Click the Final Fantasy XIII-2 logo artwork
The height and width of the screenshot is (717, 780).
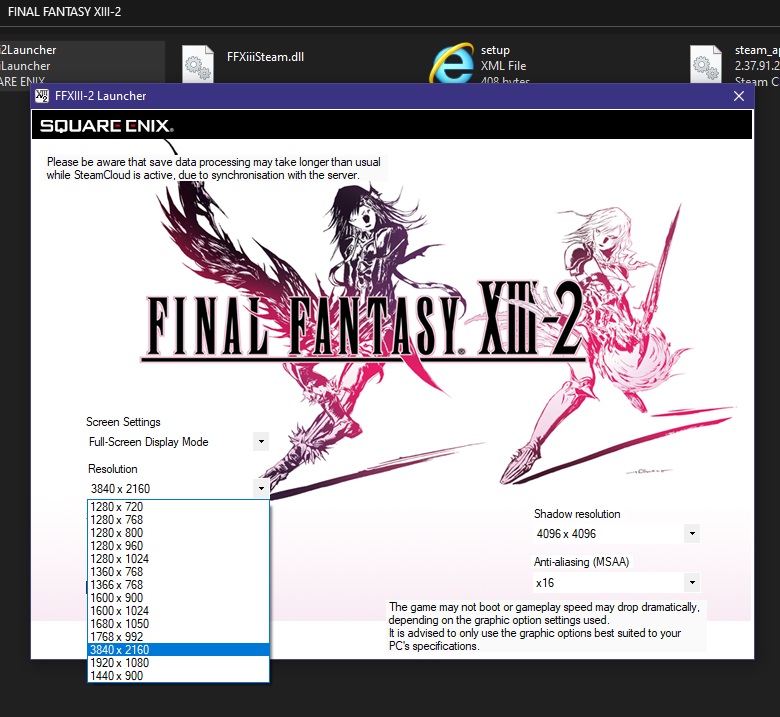point(363,321)
